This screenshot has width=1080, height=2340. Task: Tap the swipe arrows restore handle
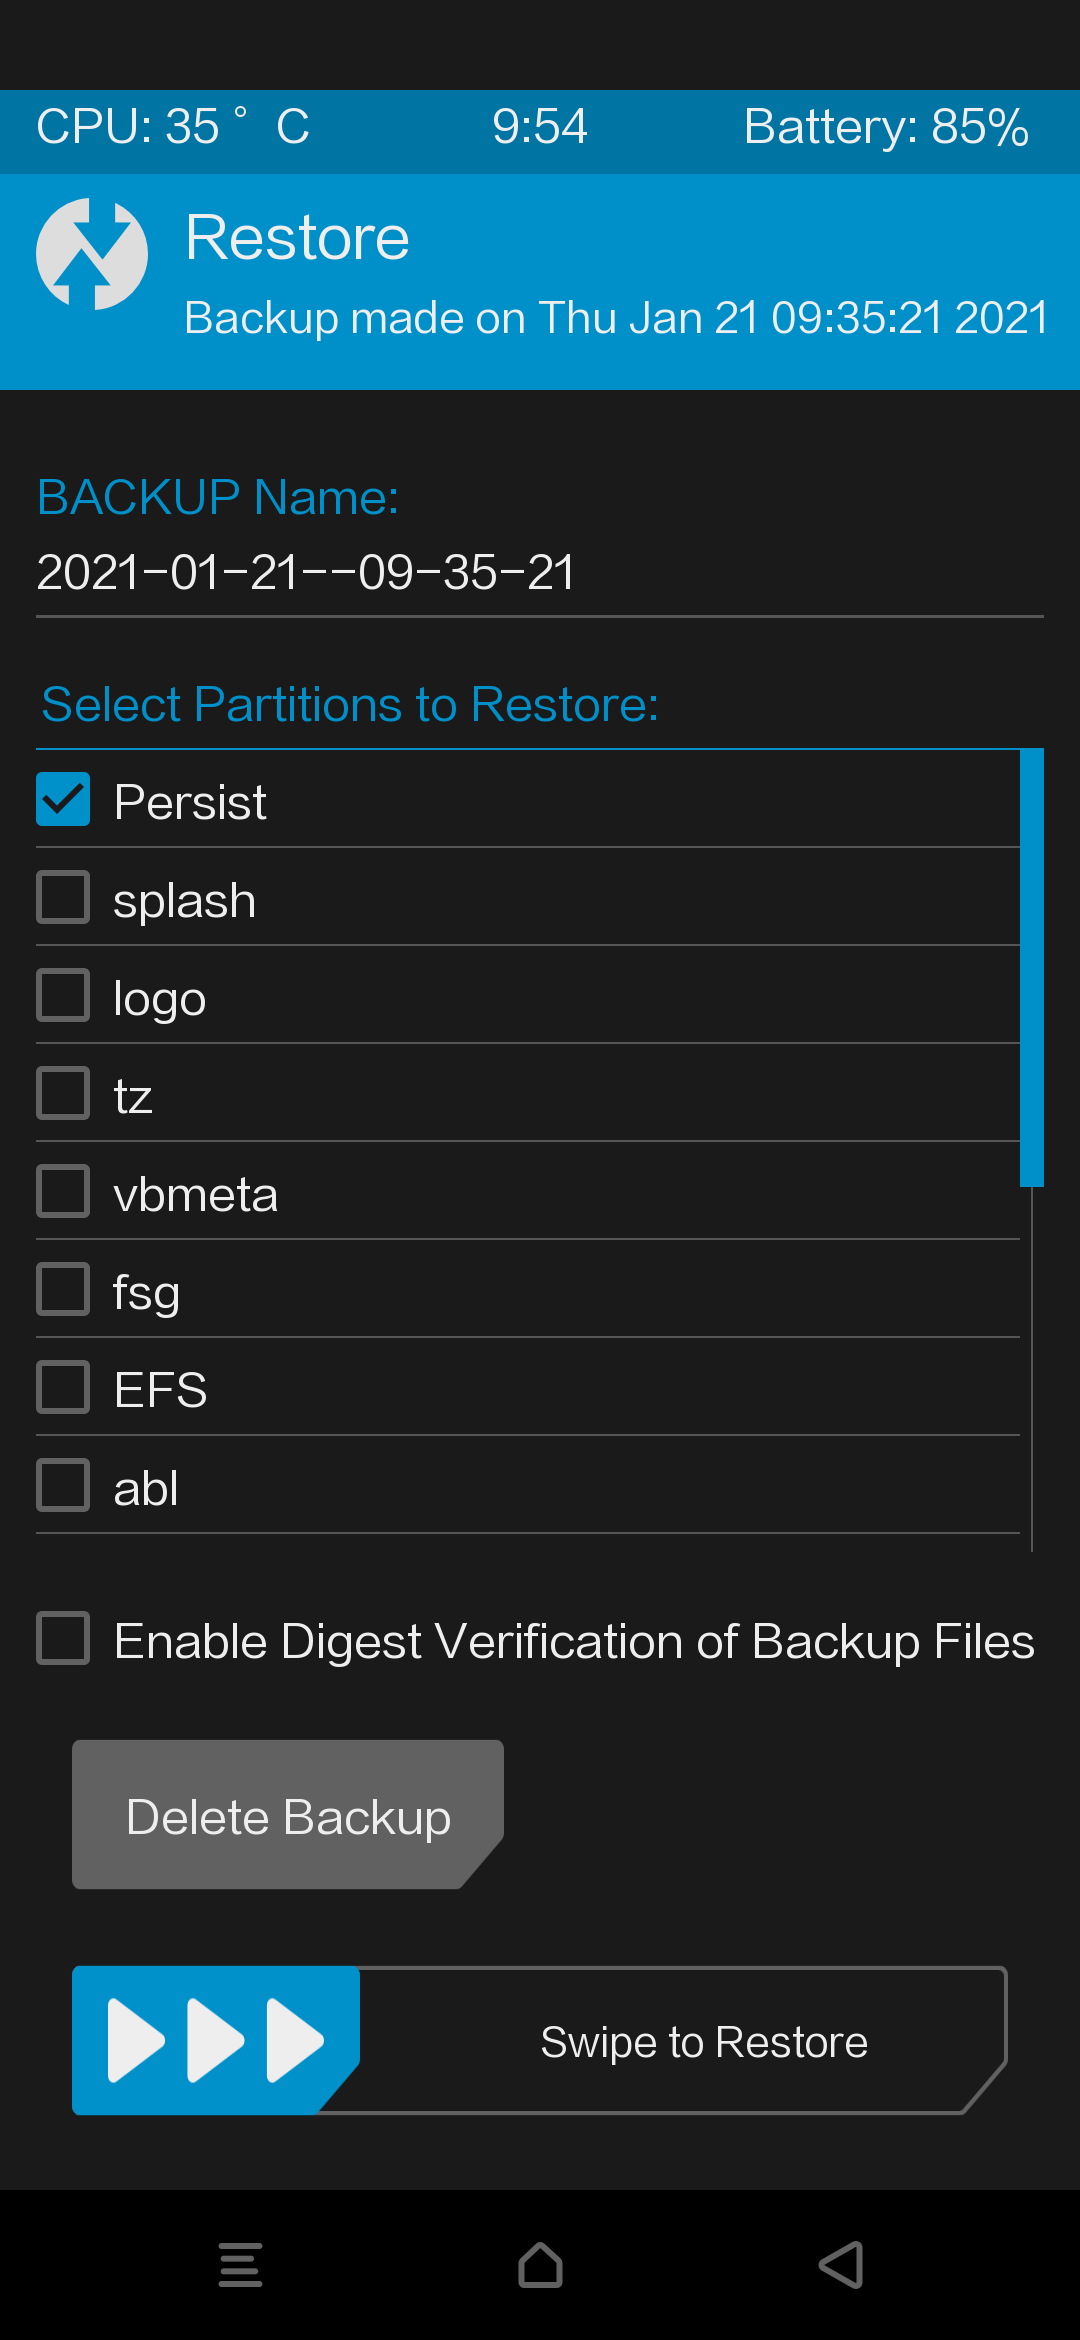pos(215,2040)
